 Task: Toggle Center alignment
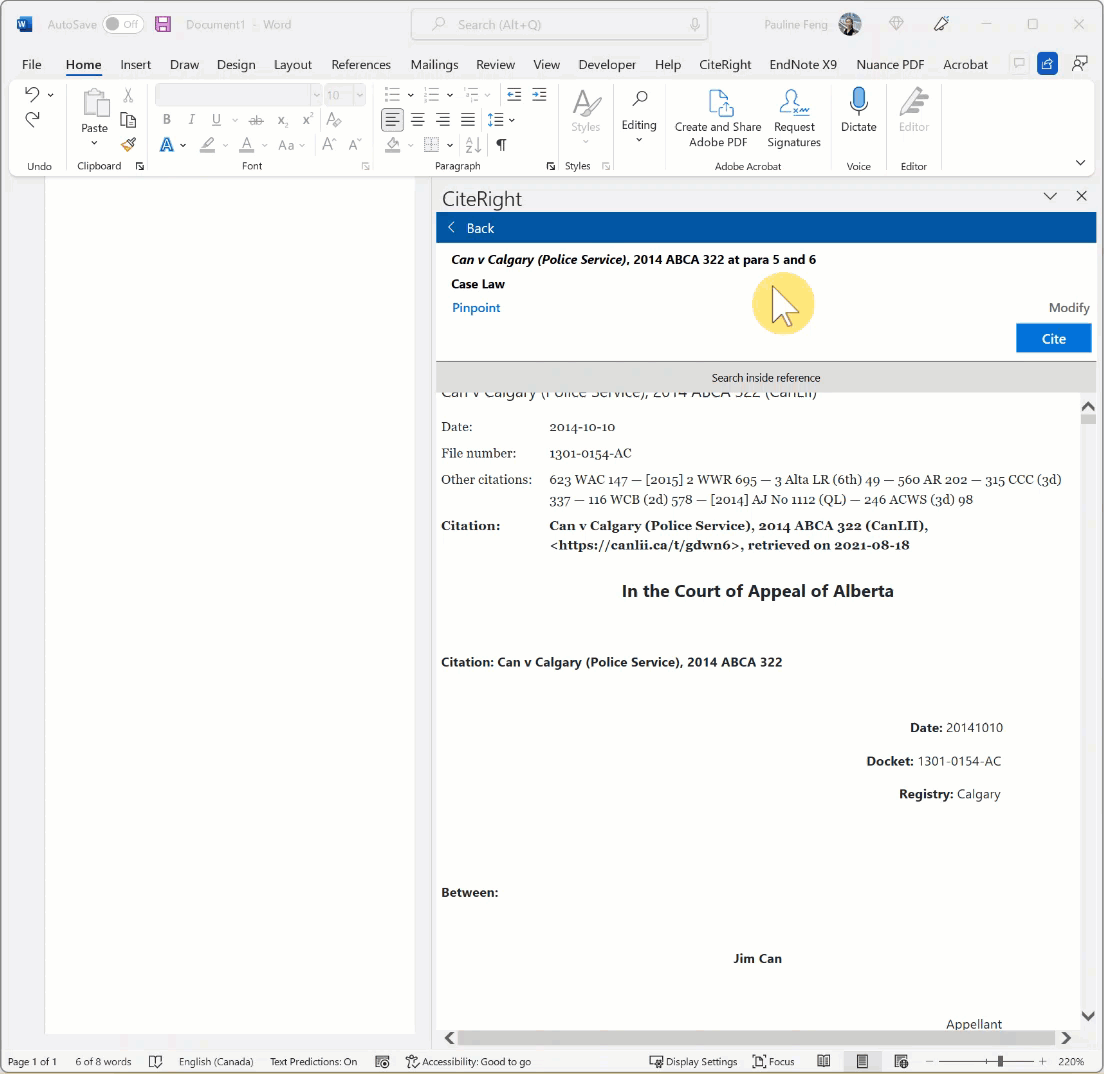(x=418, y=120)
